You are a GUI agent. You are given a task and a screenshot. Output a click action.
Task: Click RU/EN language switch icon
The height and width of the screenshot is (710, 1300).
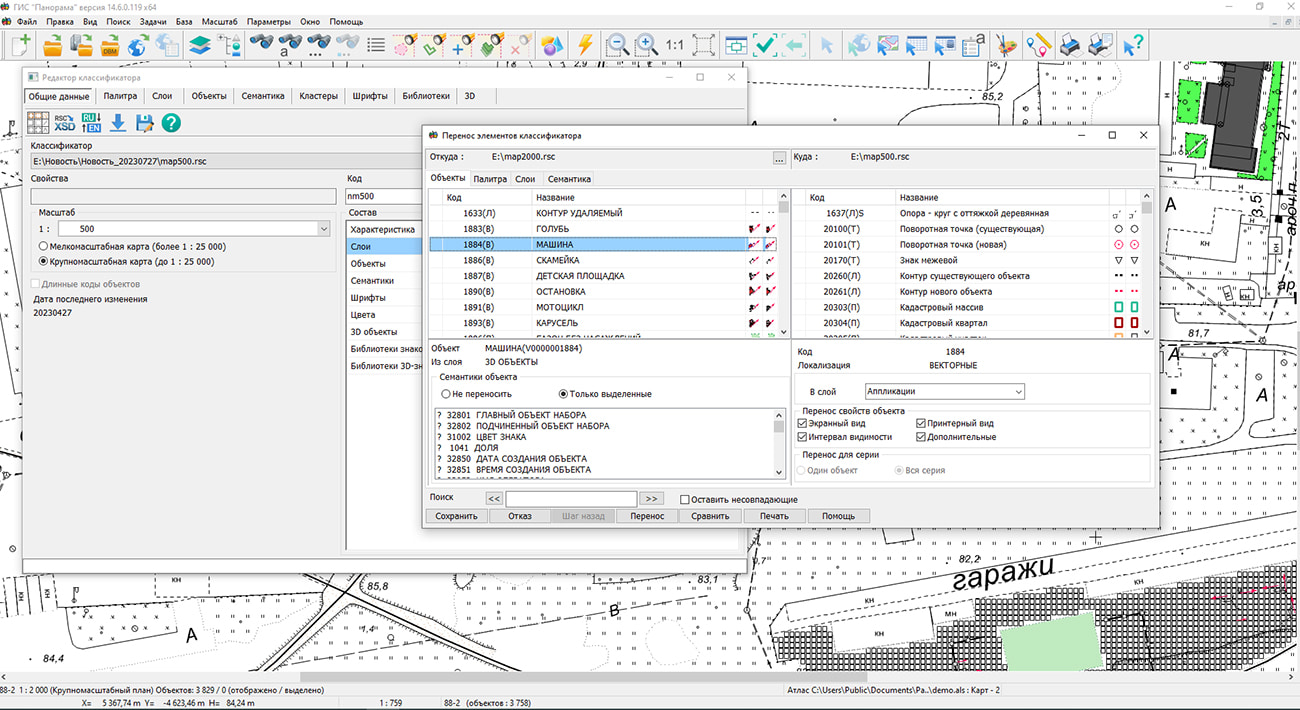91,123
